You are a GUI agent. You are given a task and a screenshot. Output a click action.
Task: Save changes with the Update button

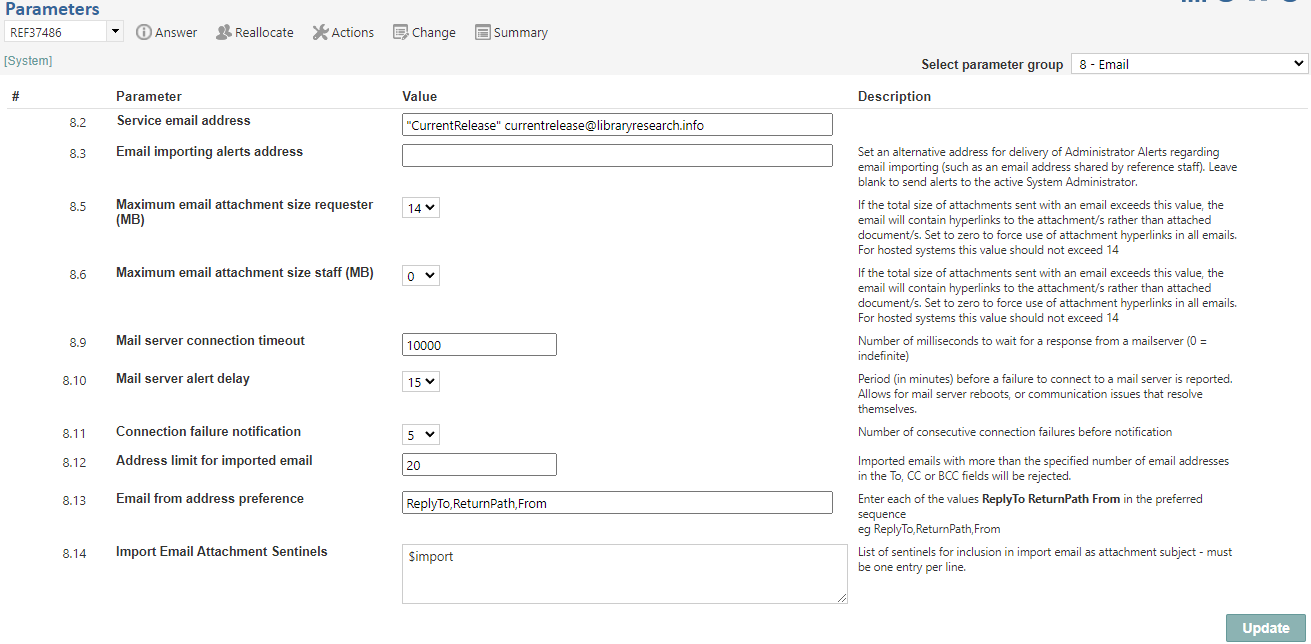tap(1266, 628)
